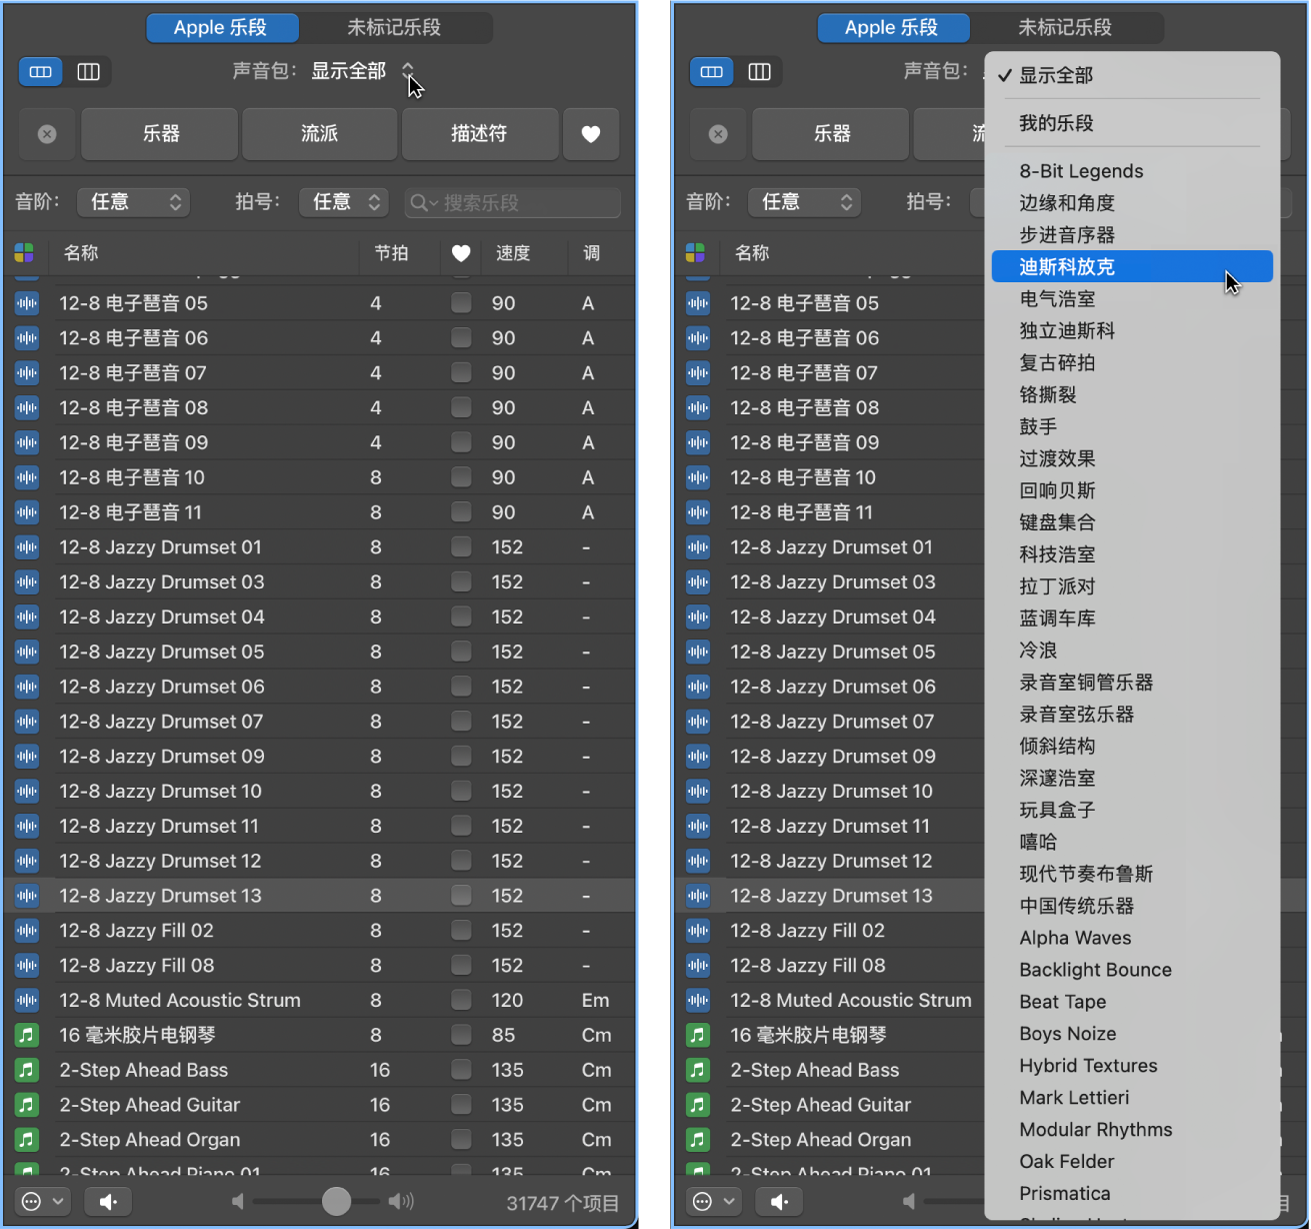Viewport: 1311px width, 1229px height.
Task: Click MIDI icon for 2-Step Ahead Organ, left
Action: click(27, 1140)
